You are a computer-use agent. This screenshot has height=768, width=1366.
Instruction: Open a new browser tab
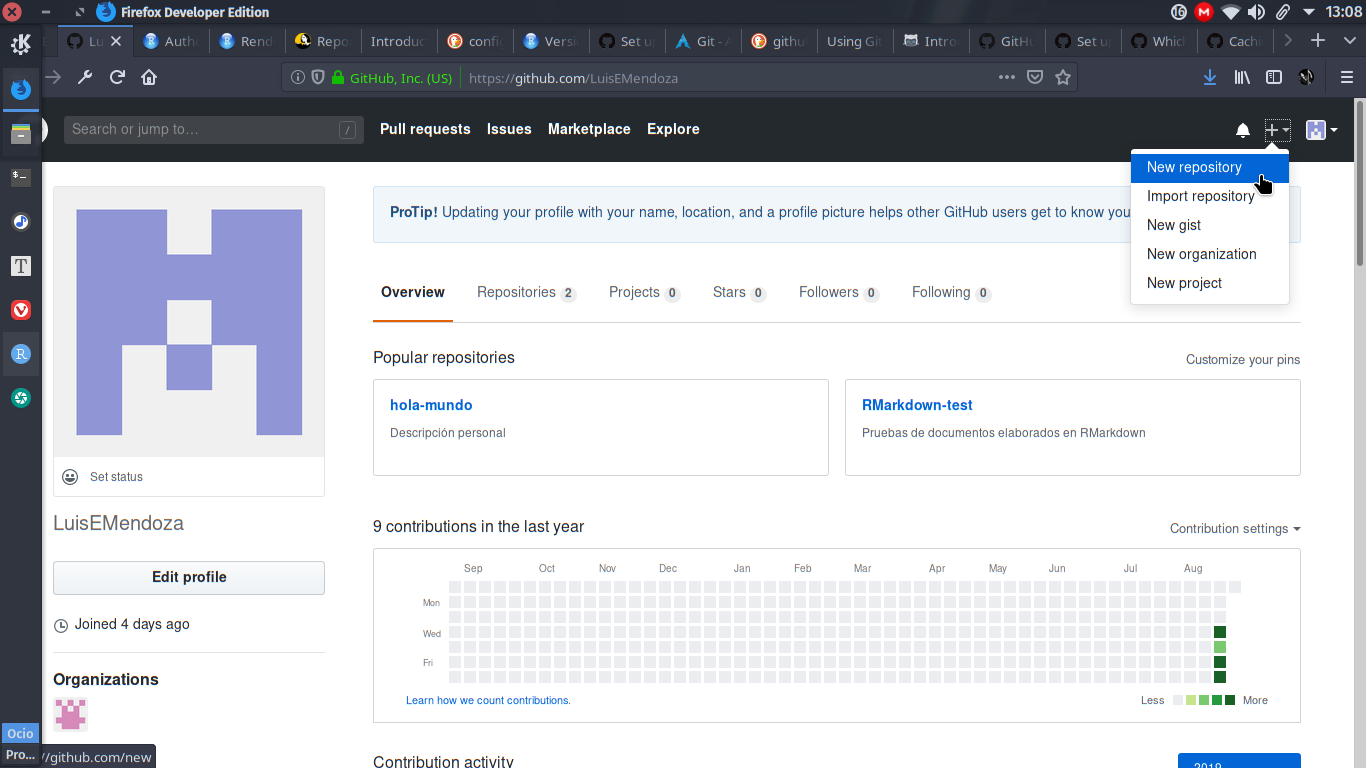(x=1319, y=41)
